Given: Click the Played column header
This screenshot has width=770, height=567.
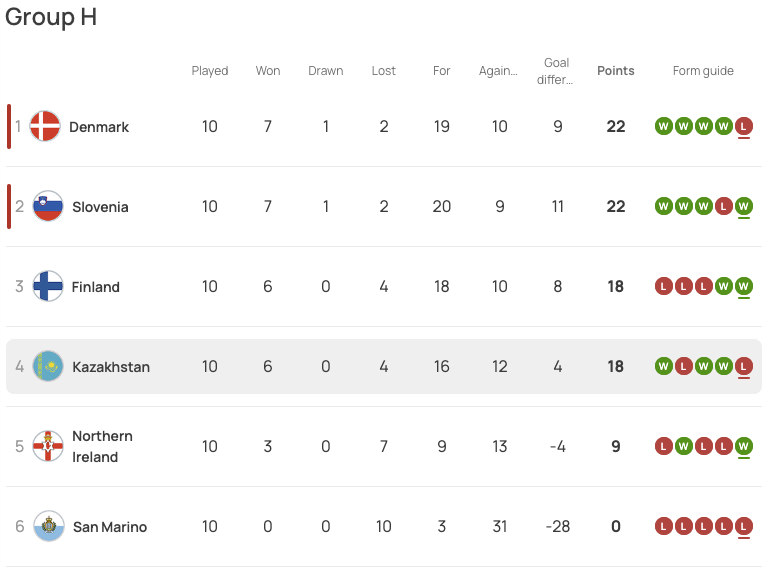Looking at the screenshot, I should 210,71.
